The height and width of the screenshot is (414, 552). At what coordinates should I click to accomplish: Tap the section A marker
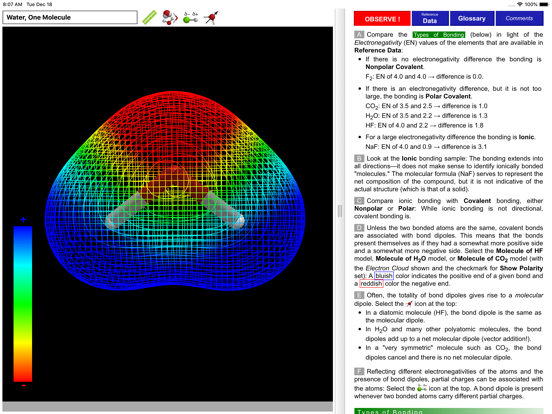coord(359,34)
